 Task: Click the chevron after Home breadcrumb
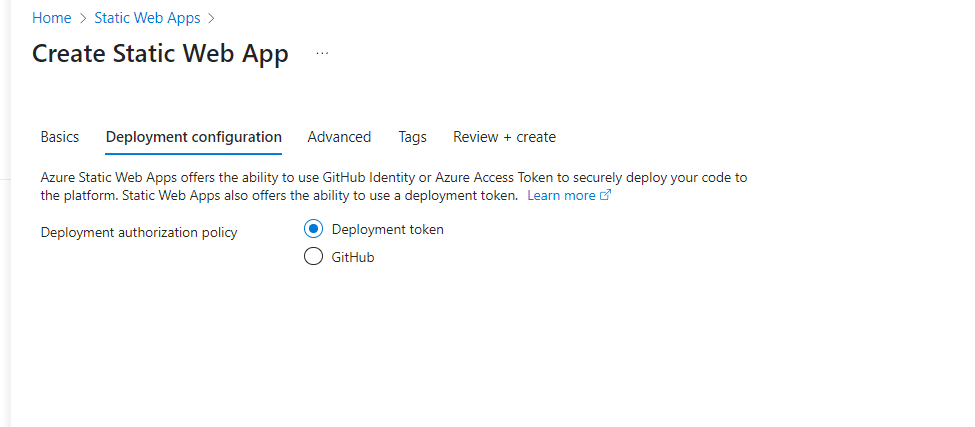tap(83, 18)
